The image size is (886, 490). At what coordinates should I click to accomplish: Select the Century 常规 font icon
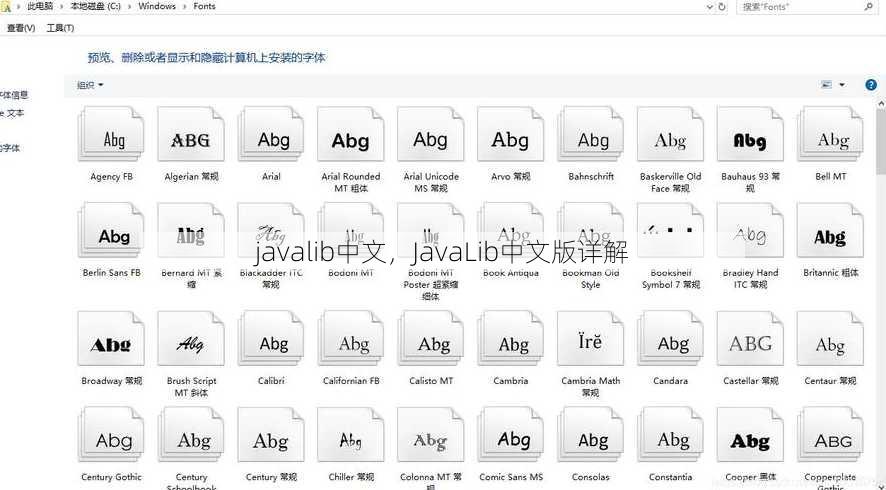coord(271,435)
